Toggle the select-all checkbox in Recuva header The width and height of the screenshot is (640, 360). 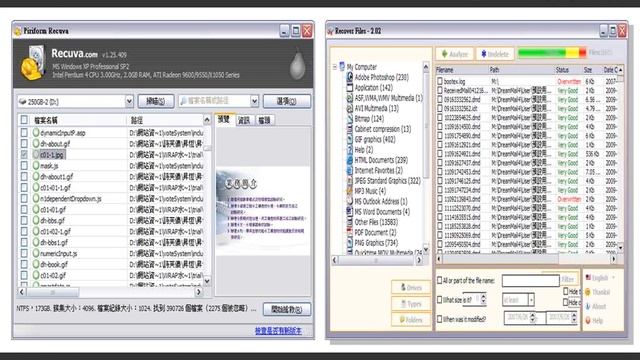pyautogui.click(x=24, y=120)
